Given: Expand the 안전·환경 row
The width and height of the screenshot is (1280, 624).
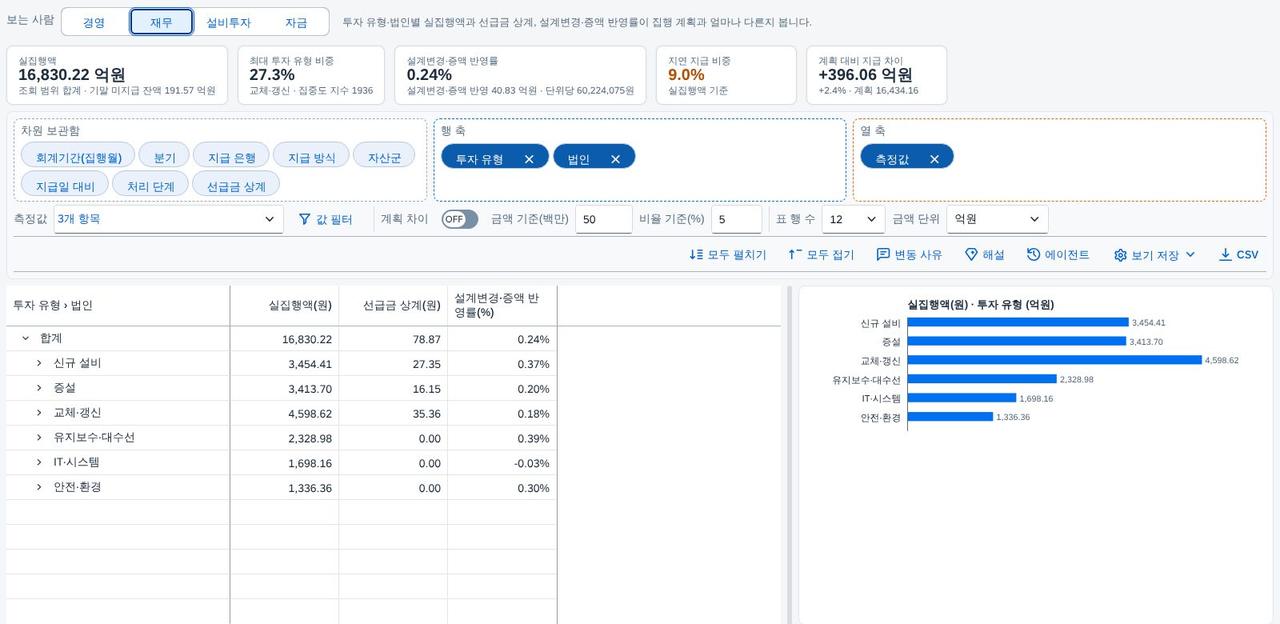Looking at the screenshot, I should [x=39, y=487].
